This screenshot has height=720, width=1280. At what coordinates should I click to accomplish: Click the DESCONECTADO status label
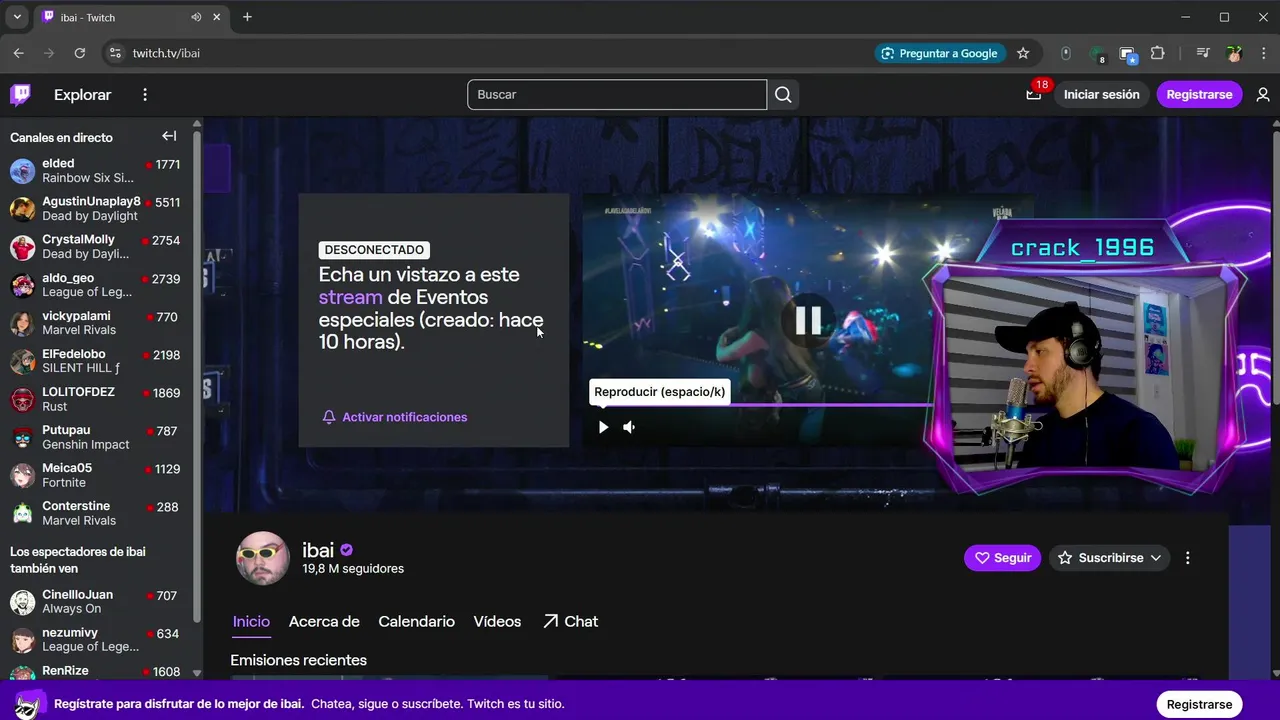[374, 250]
